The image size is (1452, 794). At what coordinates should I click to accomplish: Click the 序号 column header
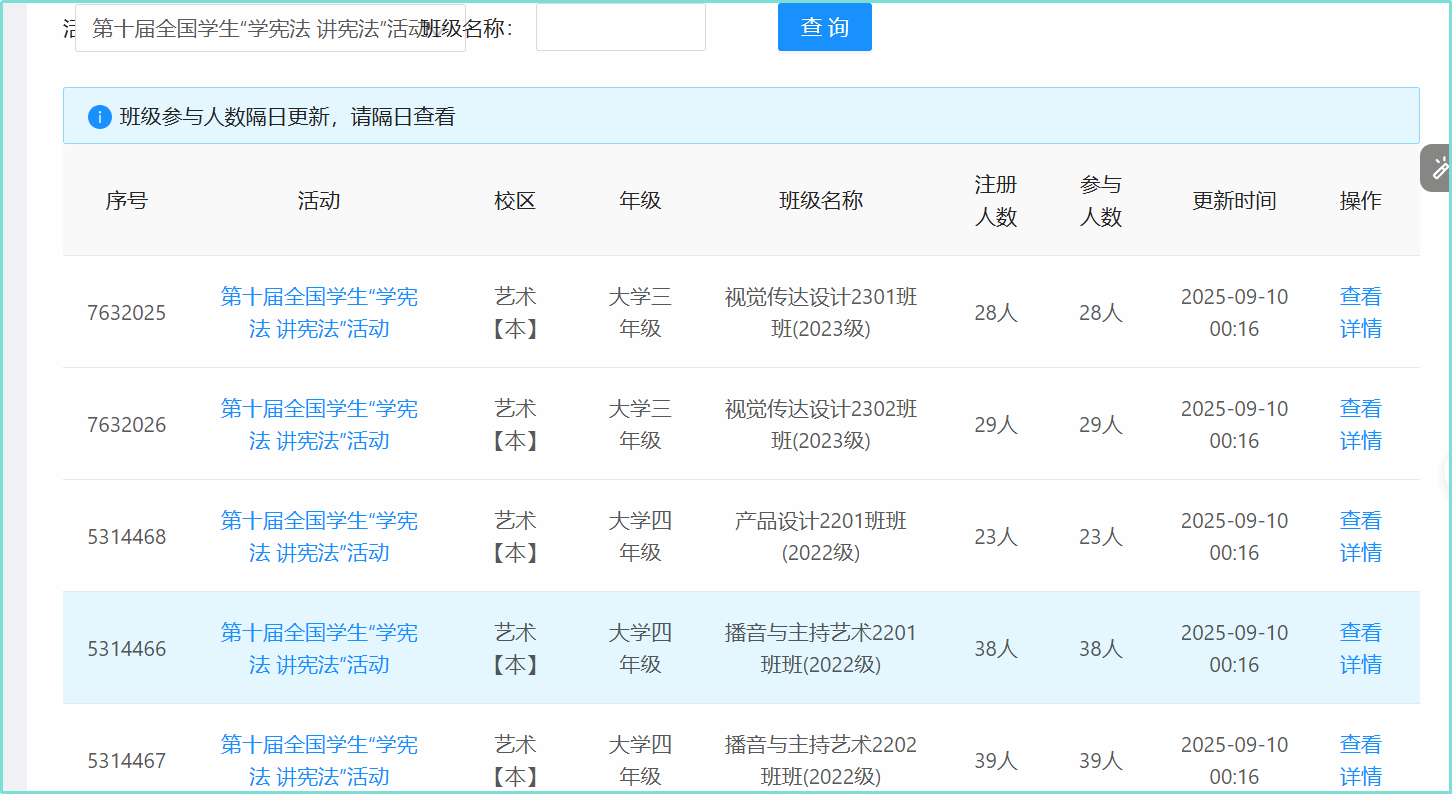(126, 201)
